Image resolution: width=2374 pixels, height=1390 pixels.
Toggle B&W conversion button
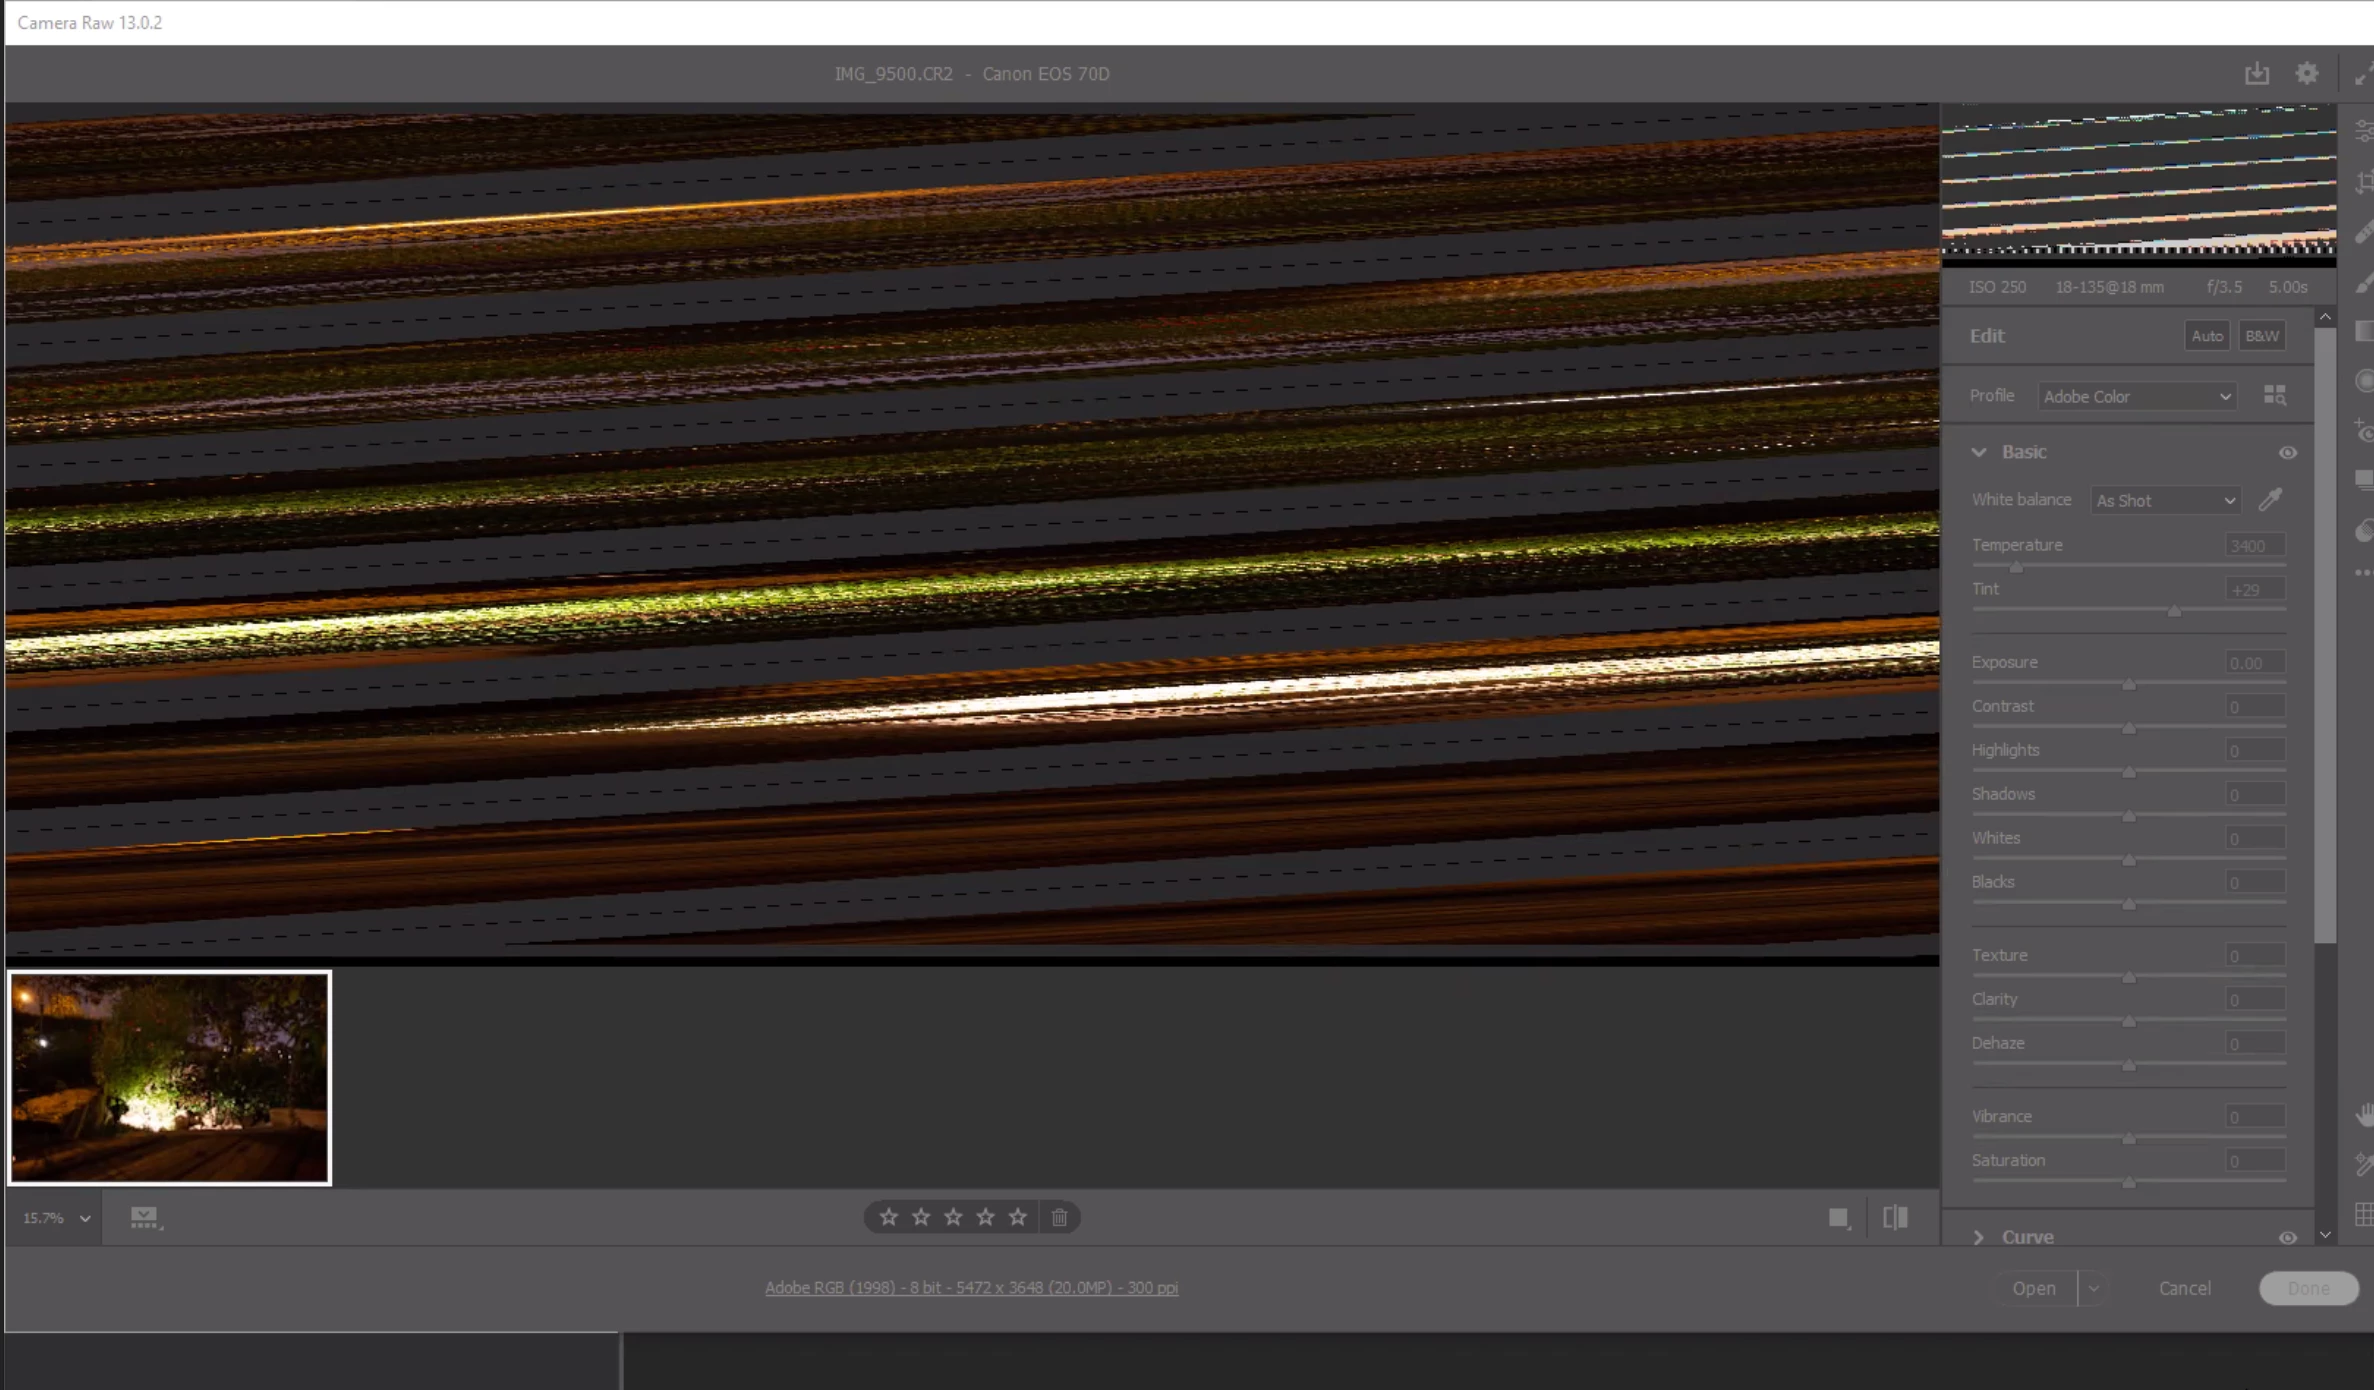[2261, 336]
